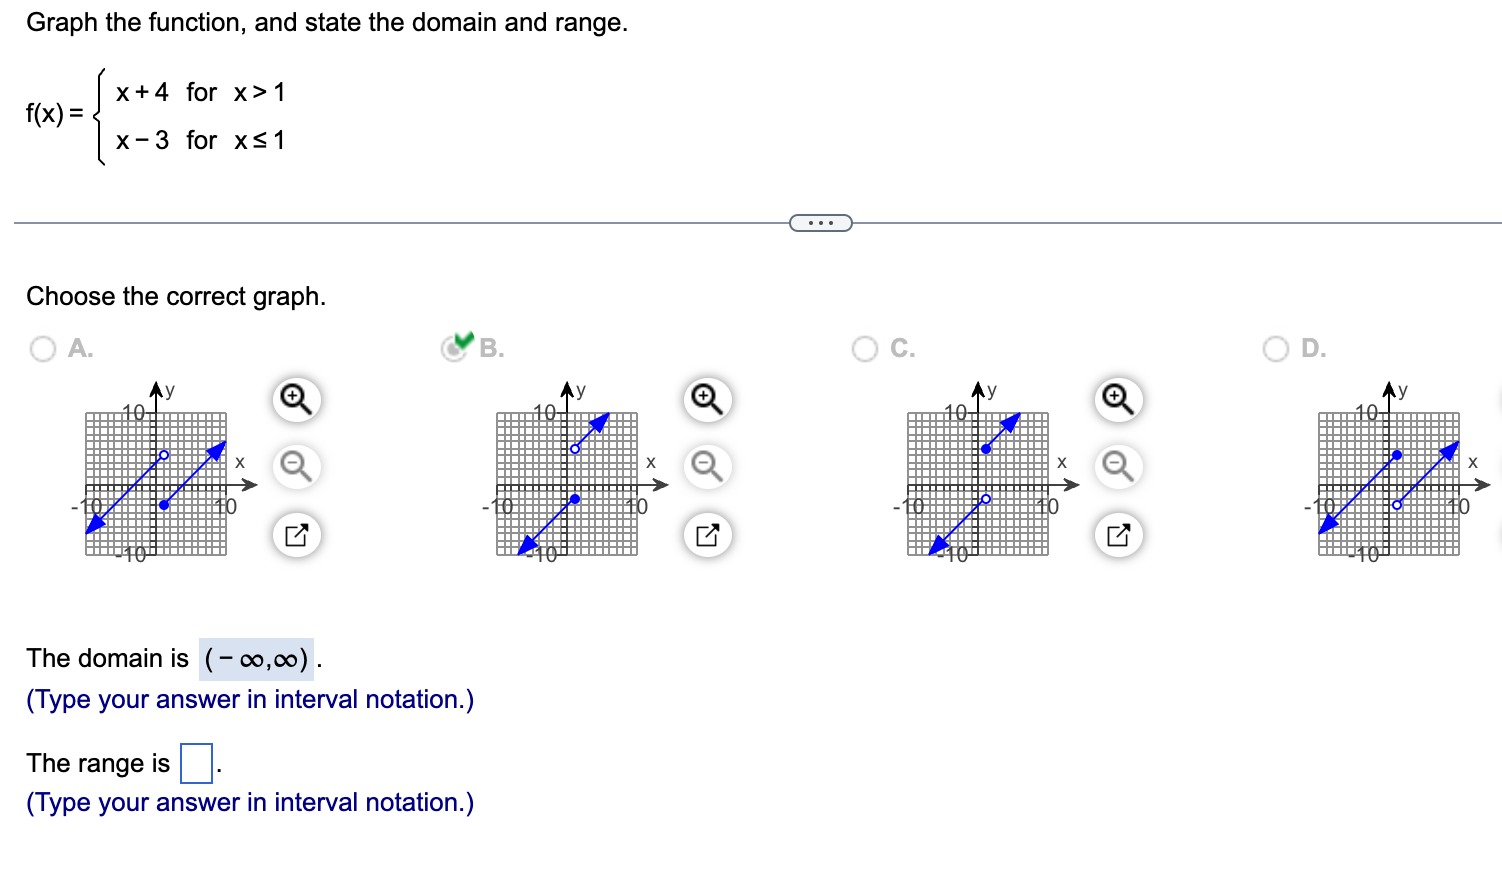
Task: Open graph B in popup window
Action: coord(708,535)
